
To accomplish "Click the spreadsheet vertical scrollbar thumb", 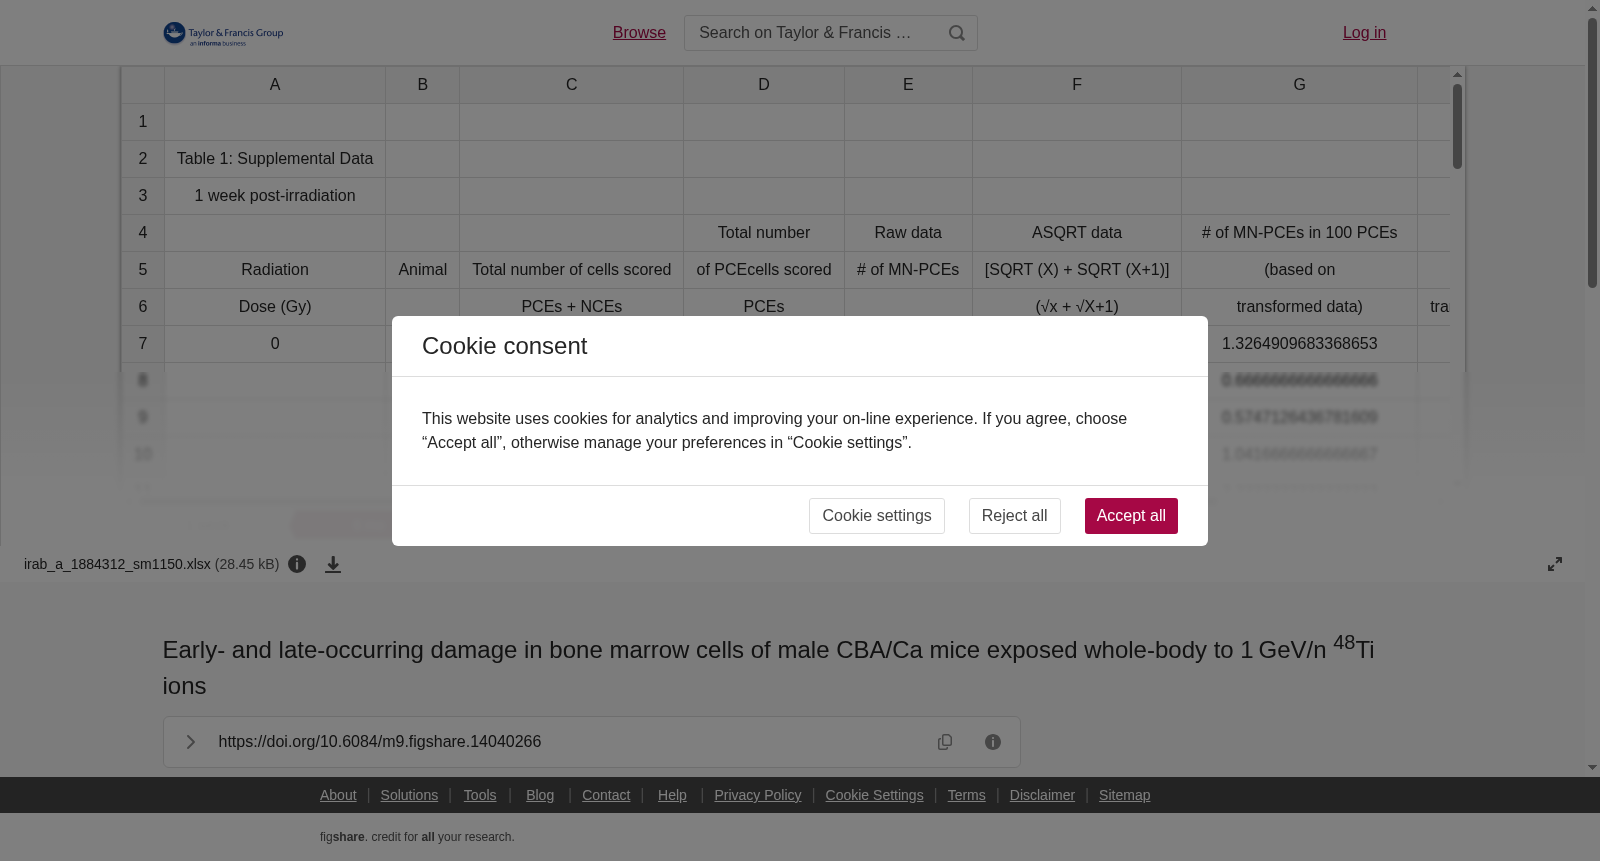I will coord(1458,126).
